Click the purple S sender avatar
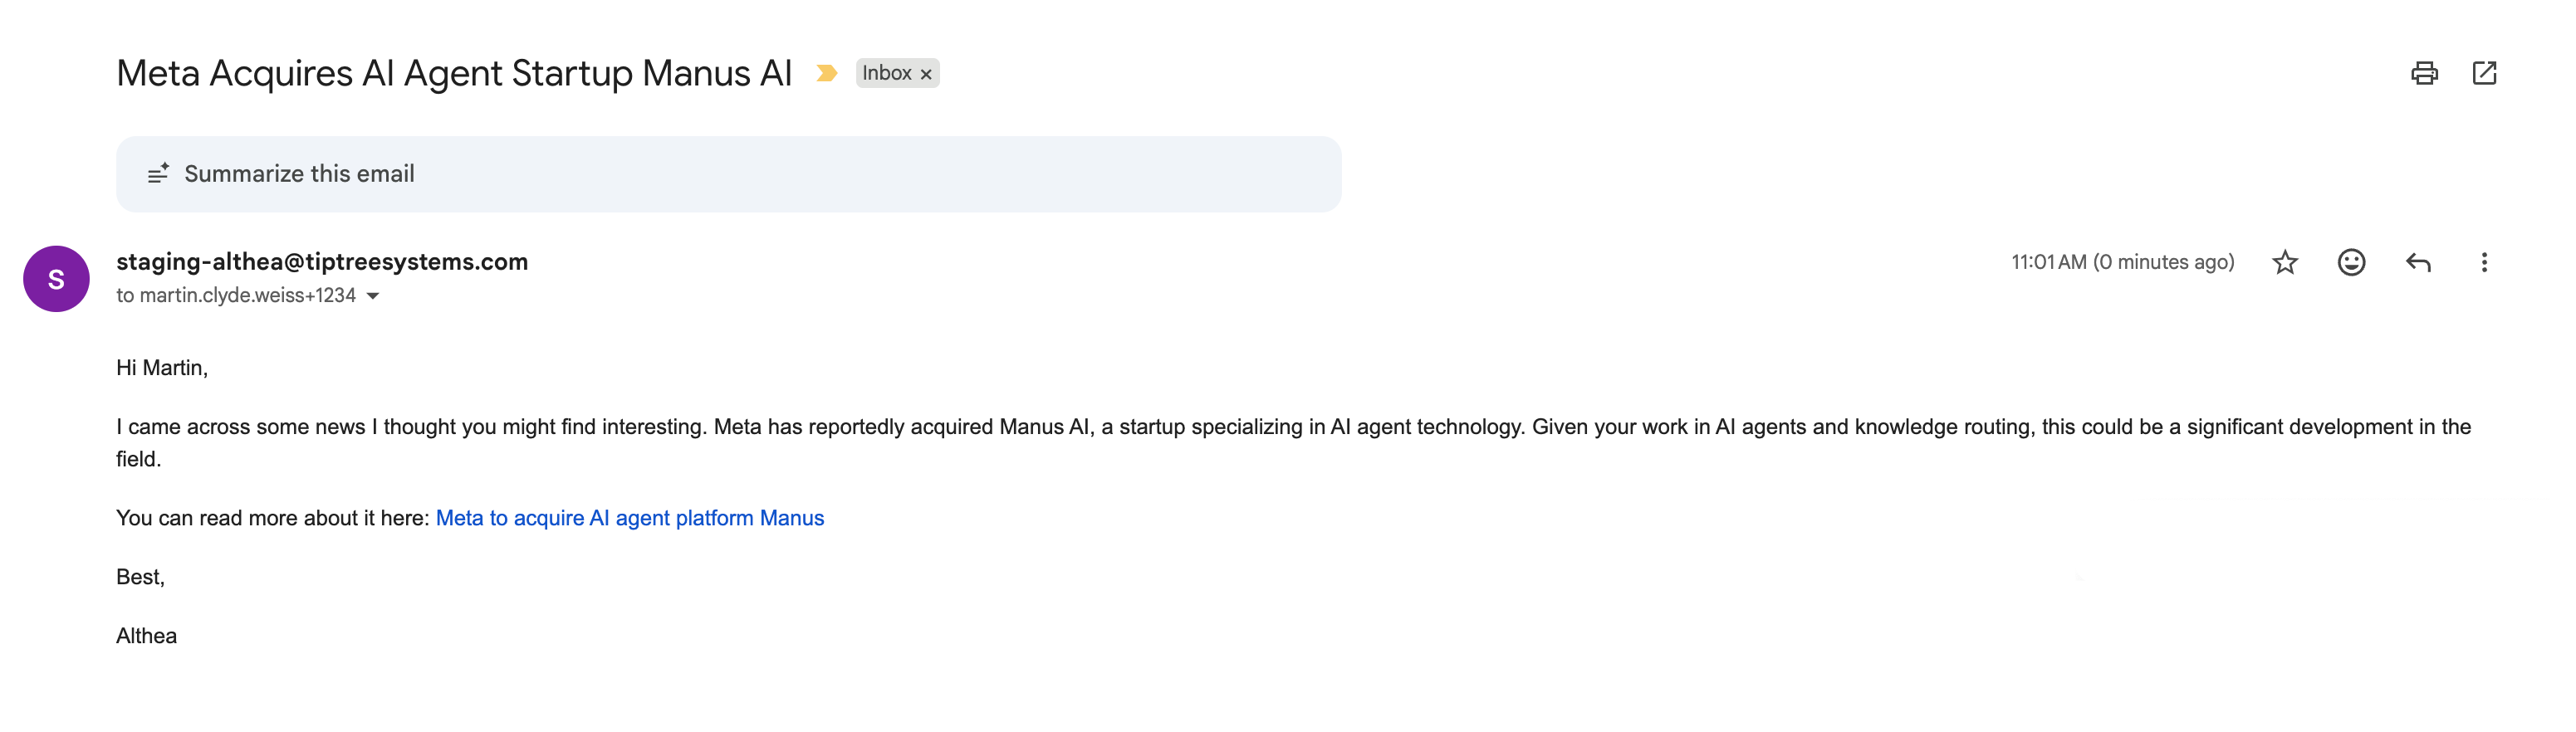The height and width of the screenshot is (732, 2576). pos(56,279)
